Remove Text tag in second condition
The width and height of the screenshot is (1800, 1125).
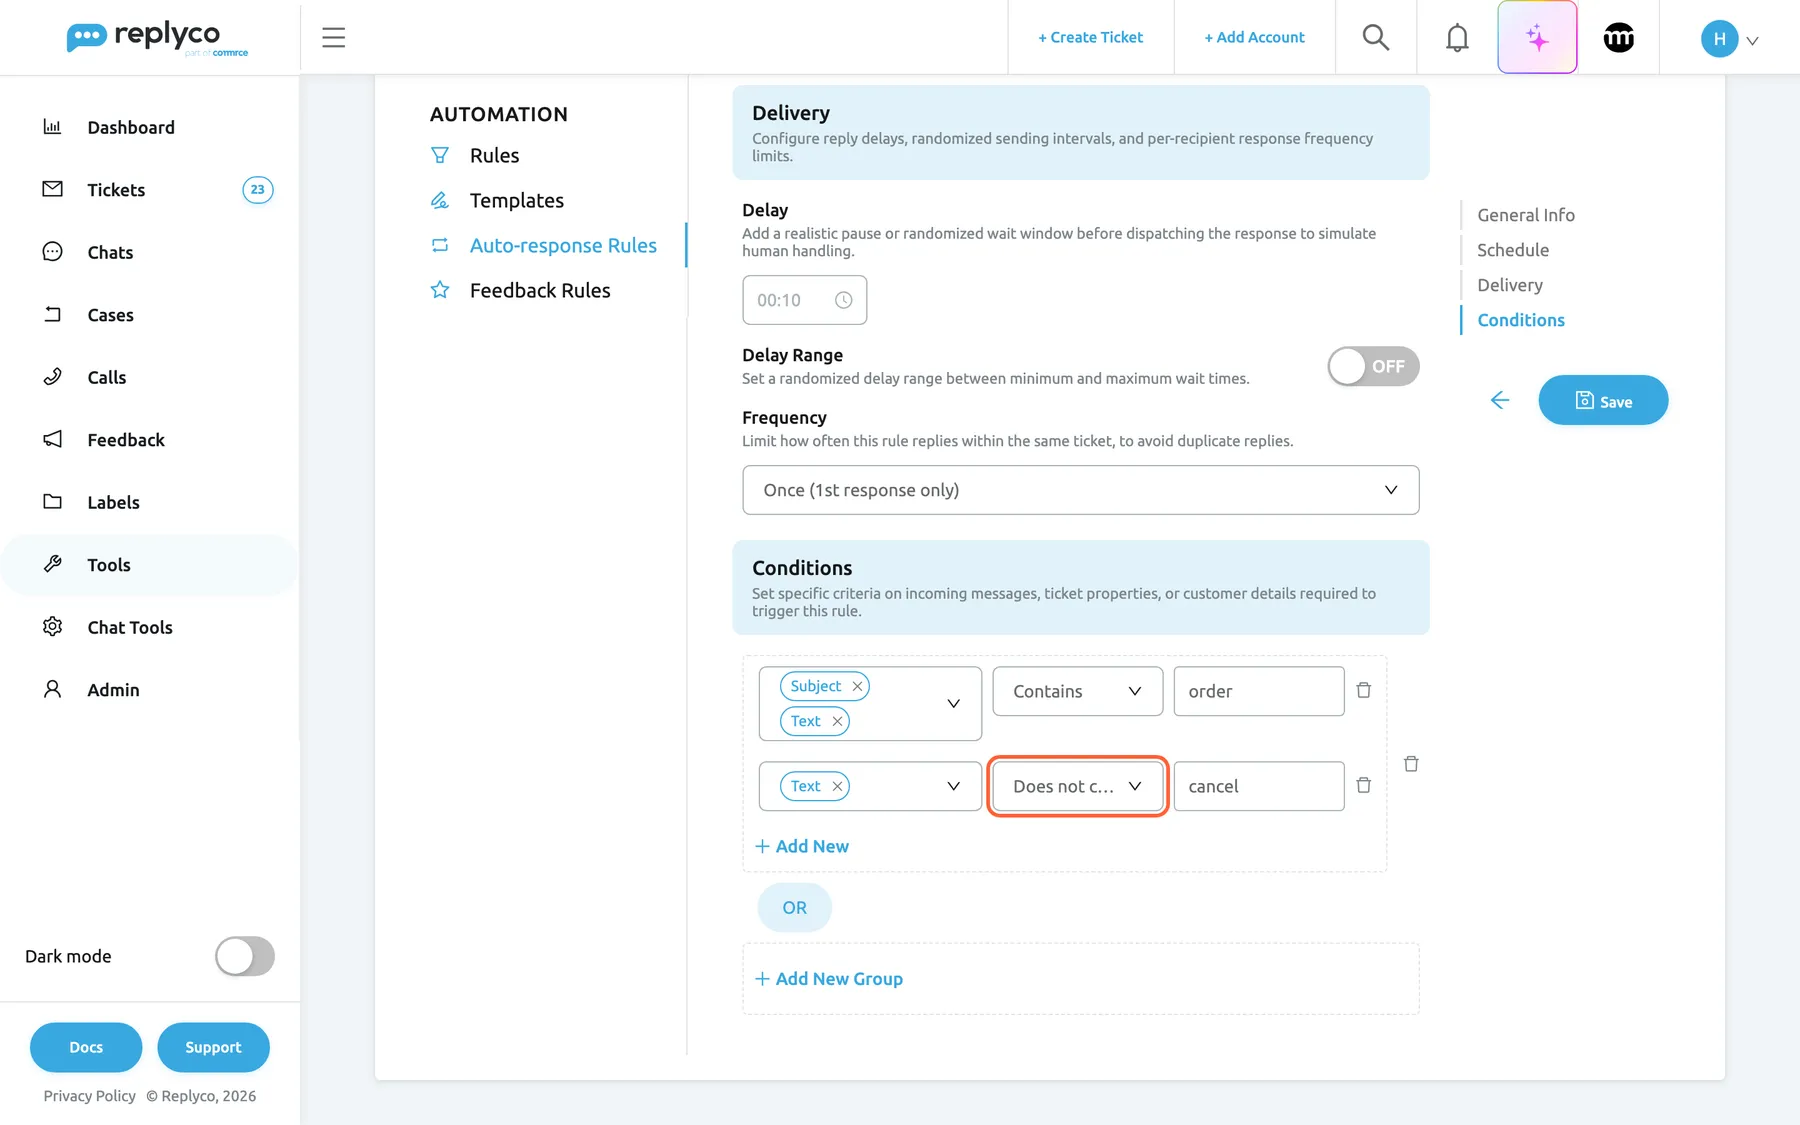coord(837,786)
